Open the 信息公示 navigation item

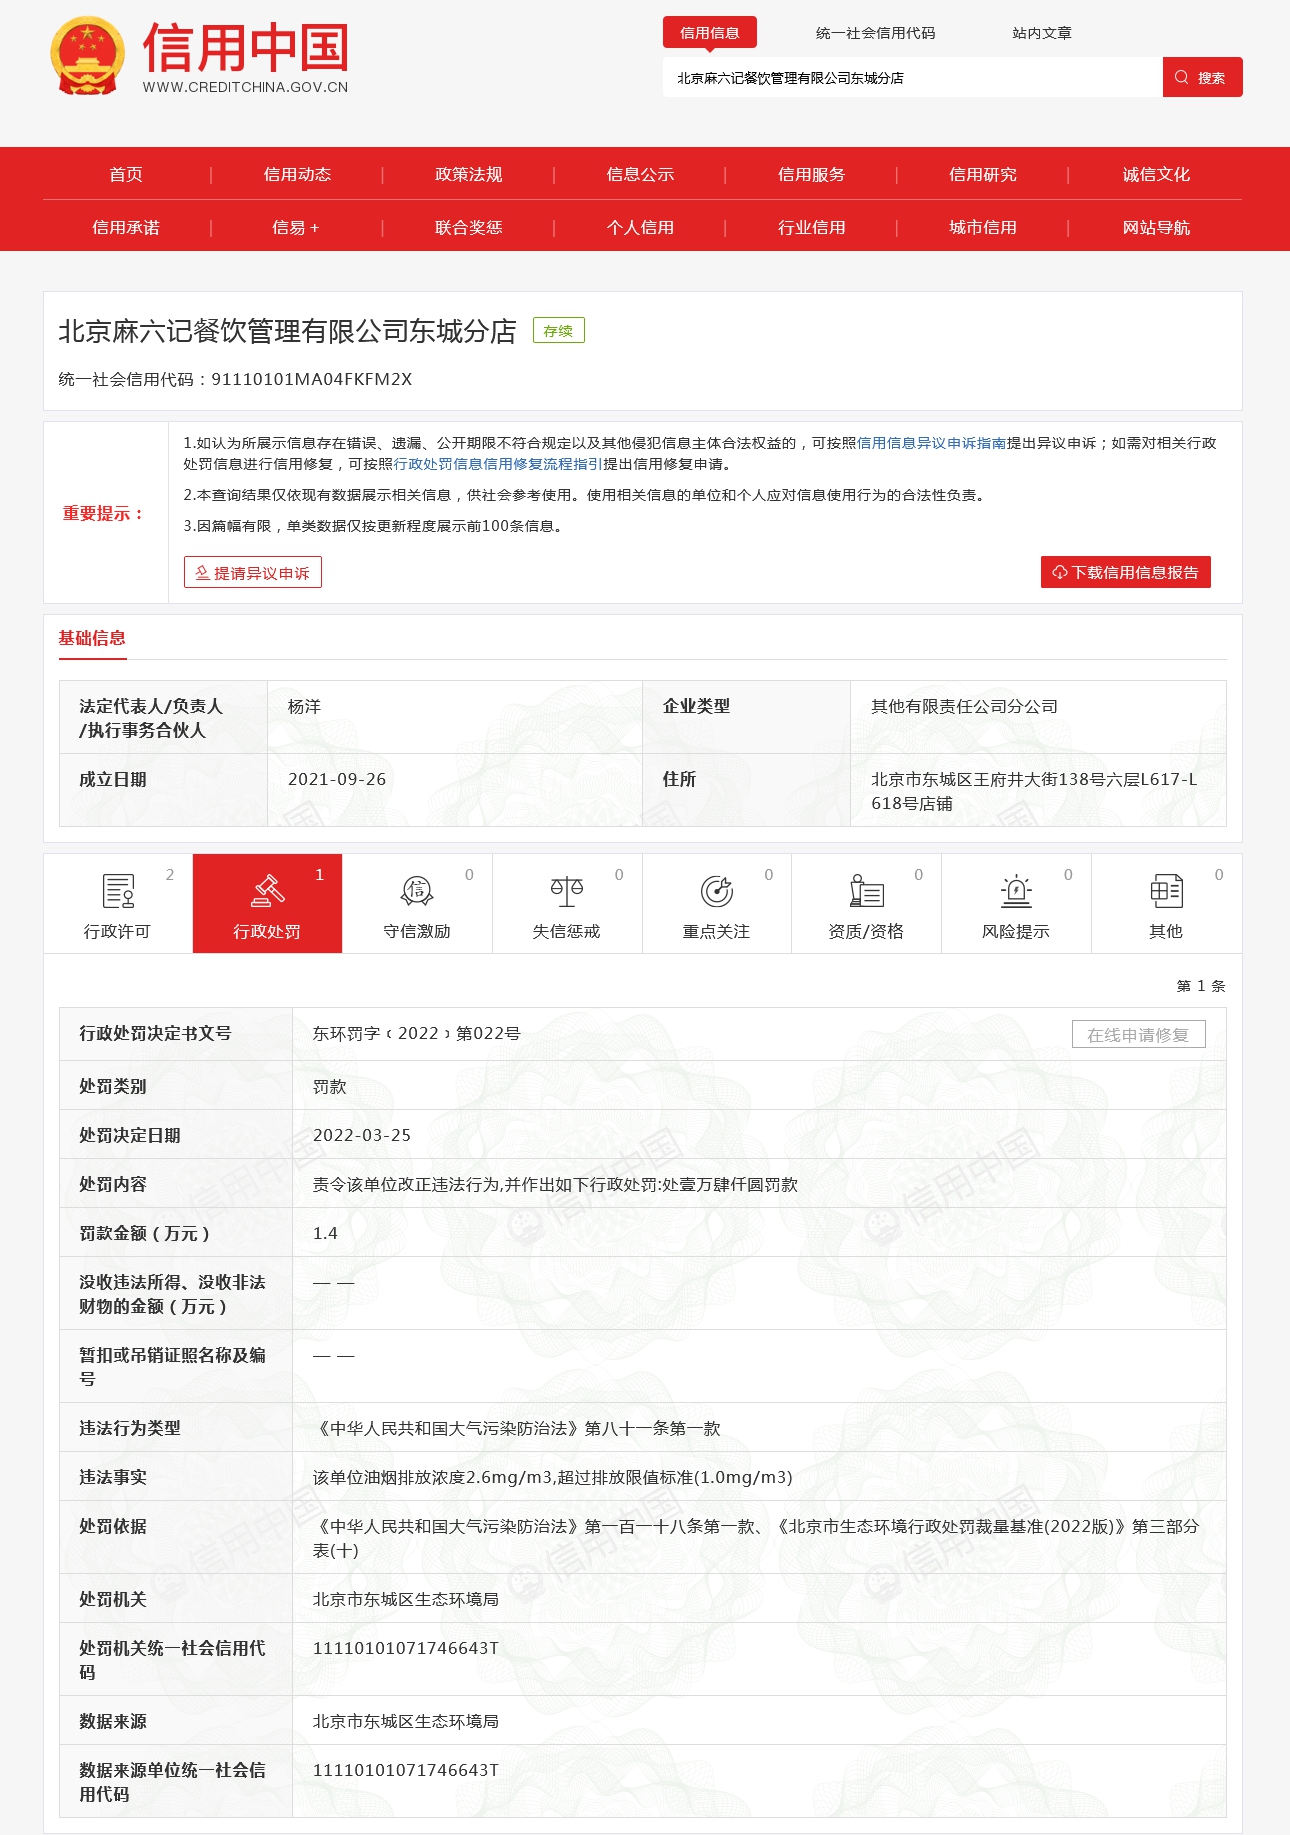click(x=640, y=174)
